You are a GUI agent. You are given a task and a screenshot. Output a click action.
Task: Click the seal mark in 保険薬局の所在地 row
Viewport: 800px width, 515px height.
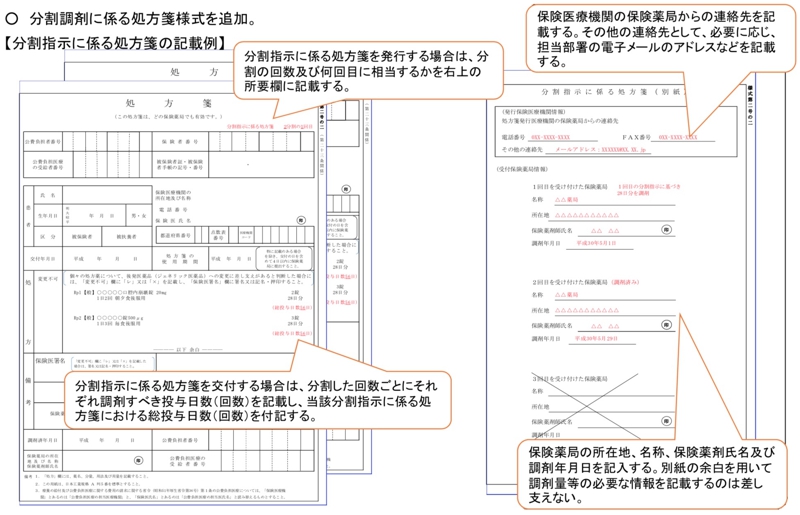point(138,460)
